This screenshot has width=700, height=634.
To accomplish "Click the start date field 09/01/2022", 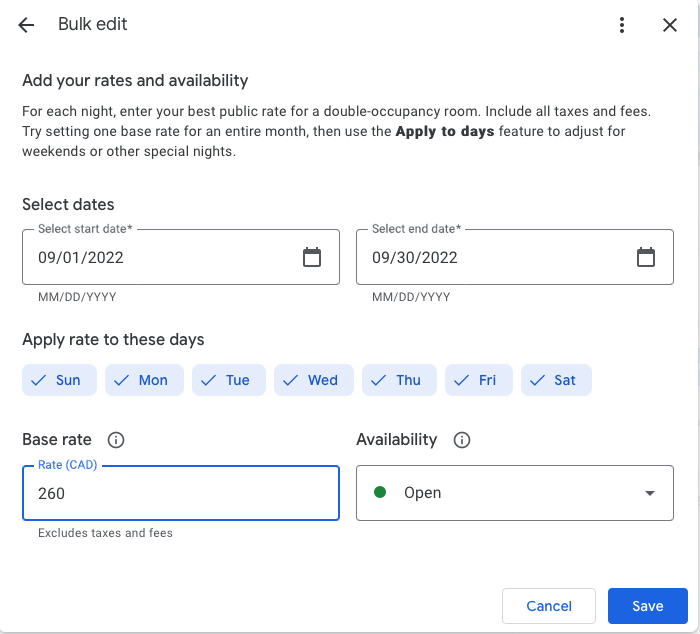I will pos(181,257).
